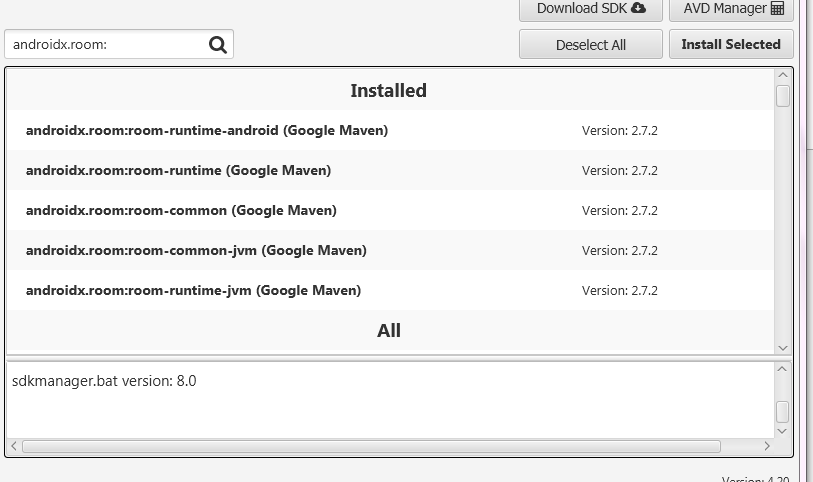Click the horizontal scrollbar thumb

pyautogui.click(x=371, y=446)
